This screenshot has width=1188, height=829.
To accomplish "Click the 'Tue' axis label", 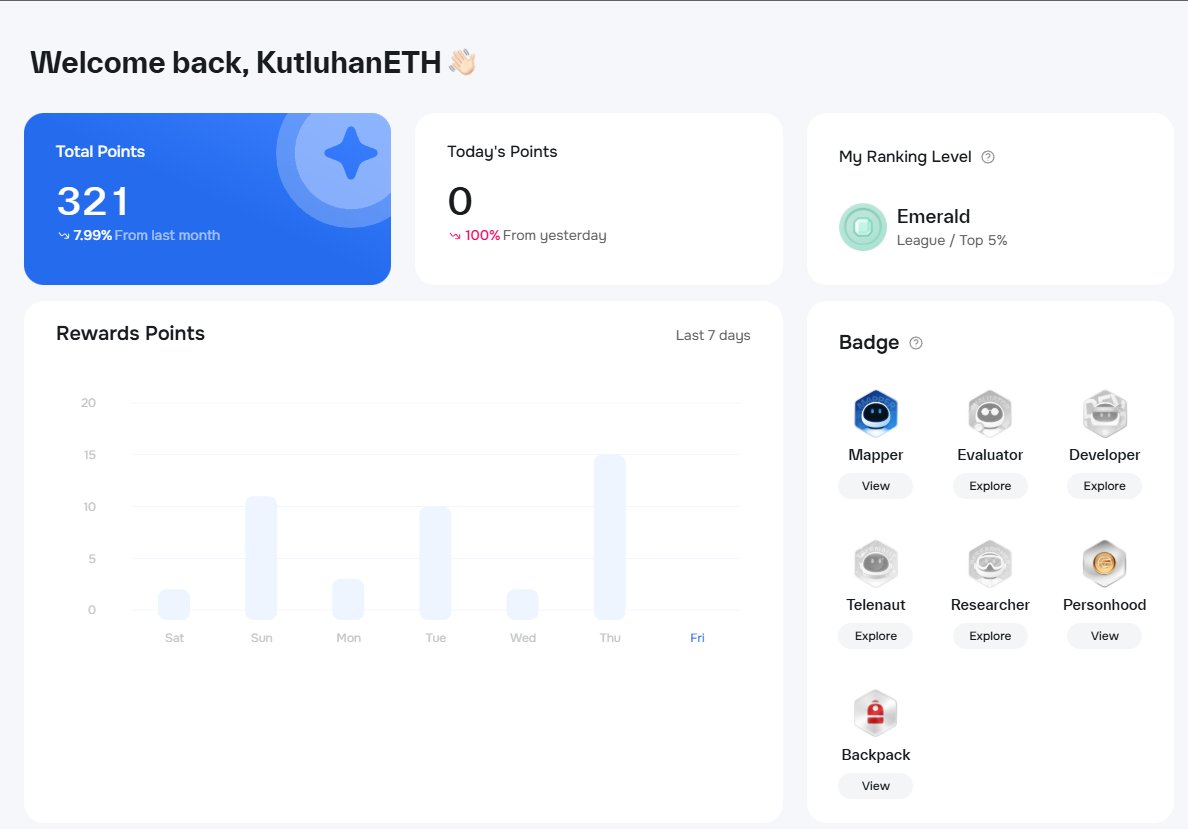I will pyautogui.click(x=436, y=638).
